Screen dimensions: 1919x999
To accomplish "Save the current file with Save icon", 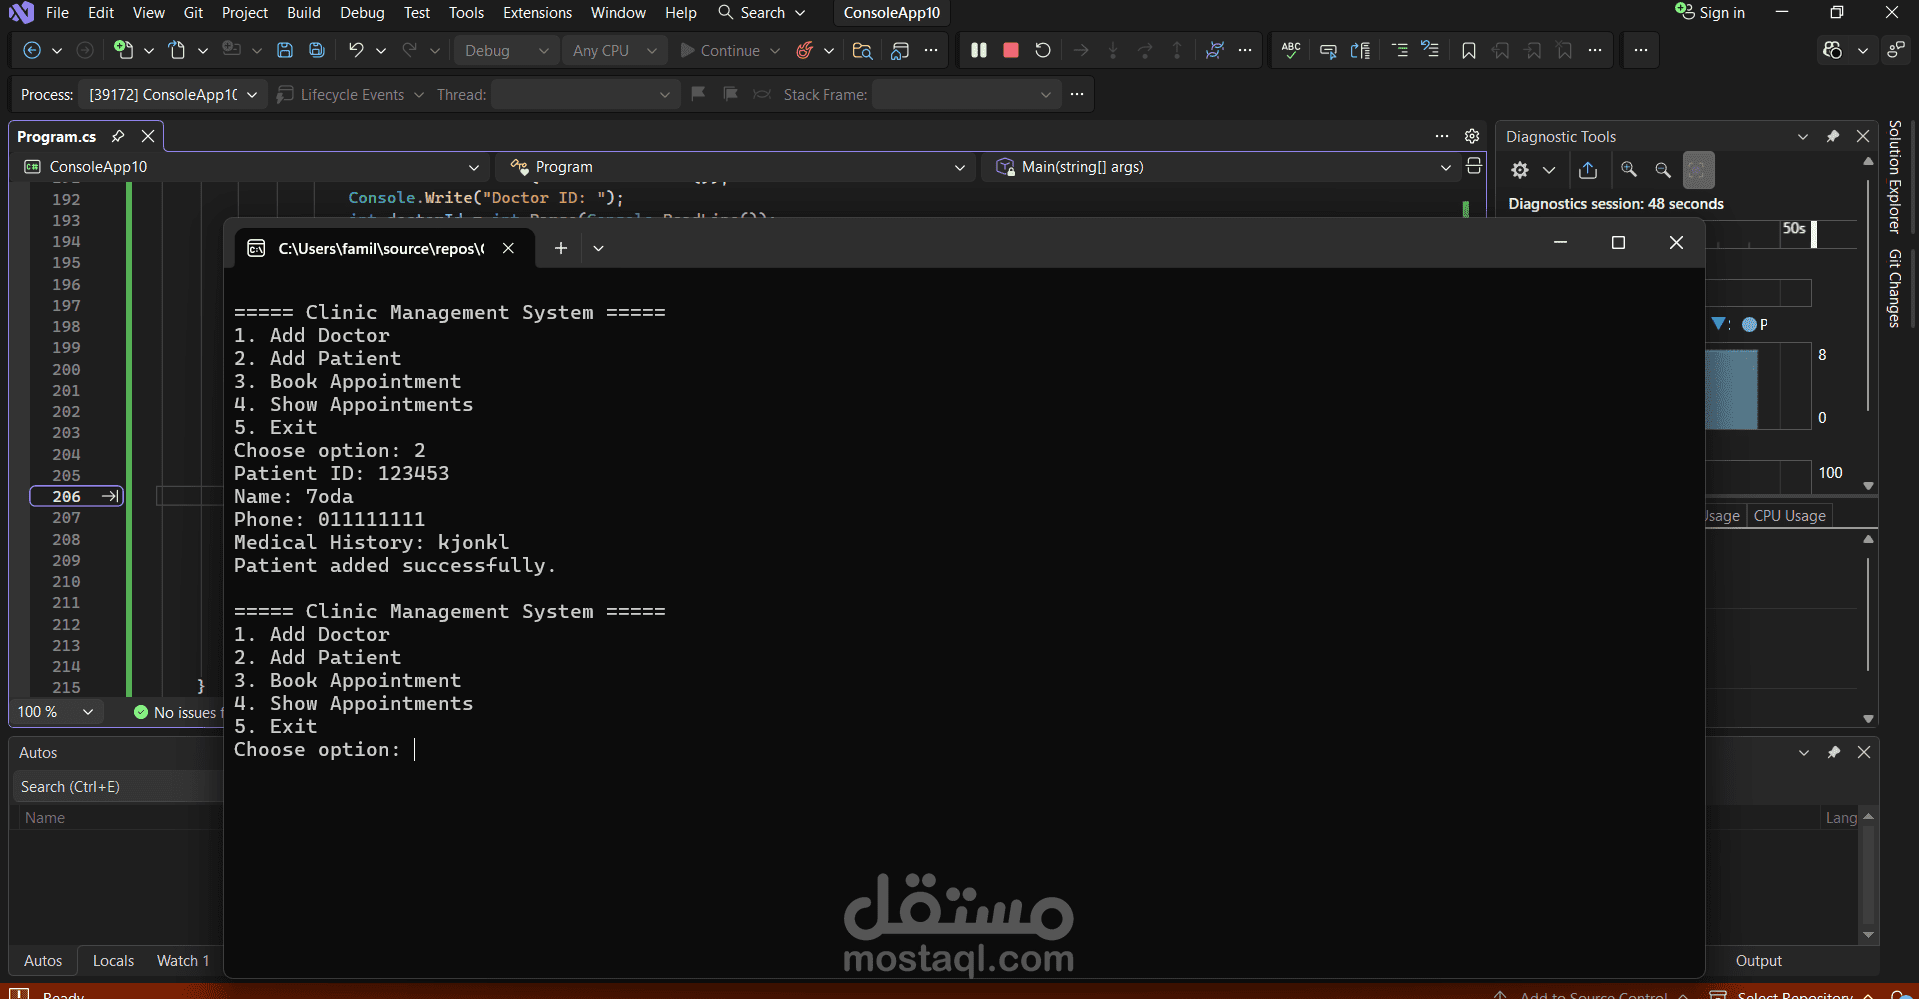I will point(285,50).
